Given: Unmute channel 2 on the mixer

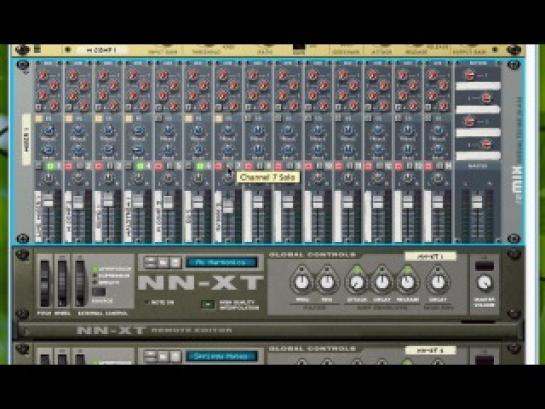Looking at the screenshot, I should tap(68, 166).
